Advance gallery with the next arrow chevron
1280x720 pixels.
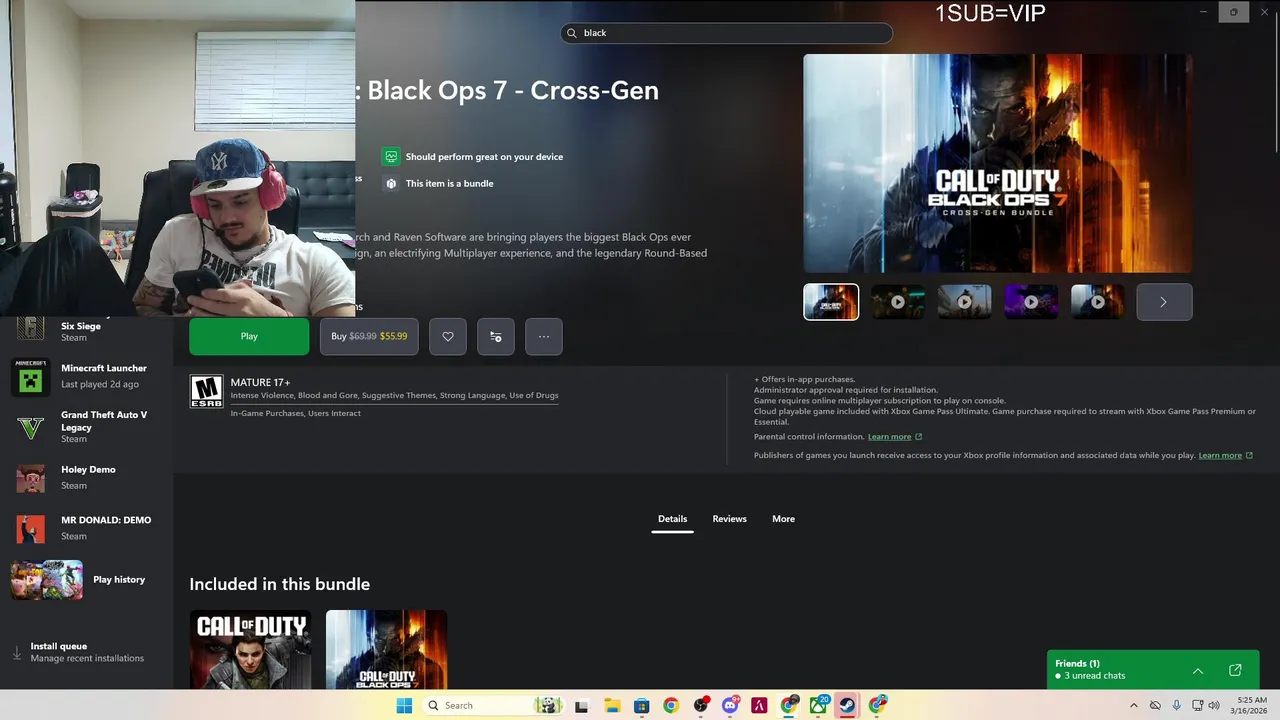[1164, 302]
